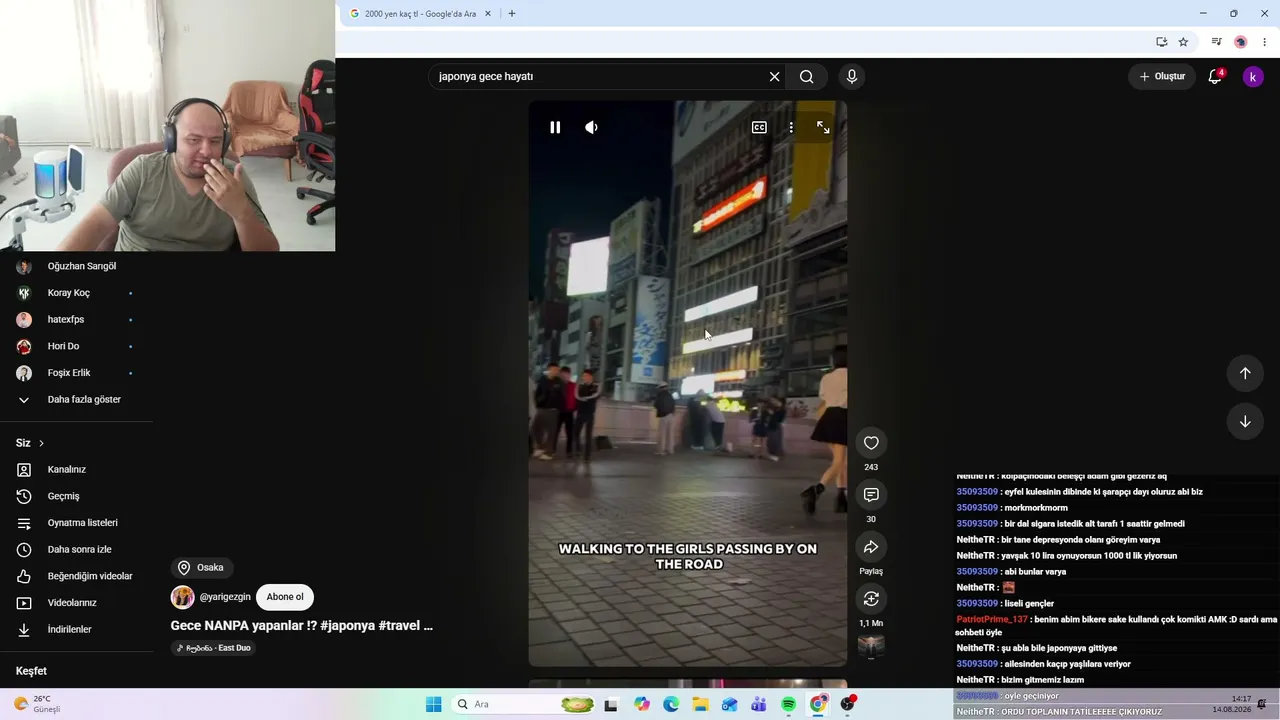
Task: Open Microsoft Teams from the taskbar
Action: (x=759, y=704)
